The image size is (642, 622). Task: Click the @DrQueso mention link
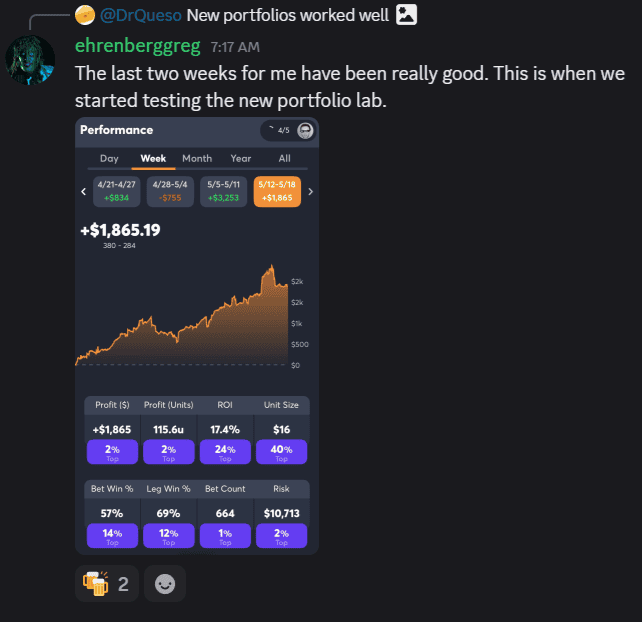pyautogui.click(x=140, y=16)
